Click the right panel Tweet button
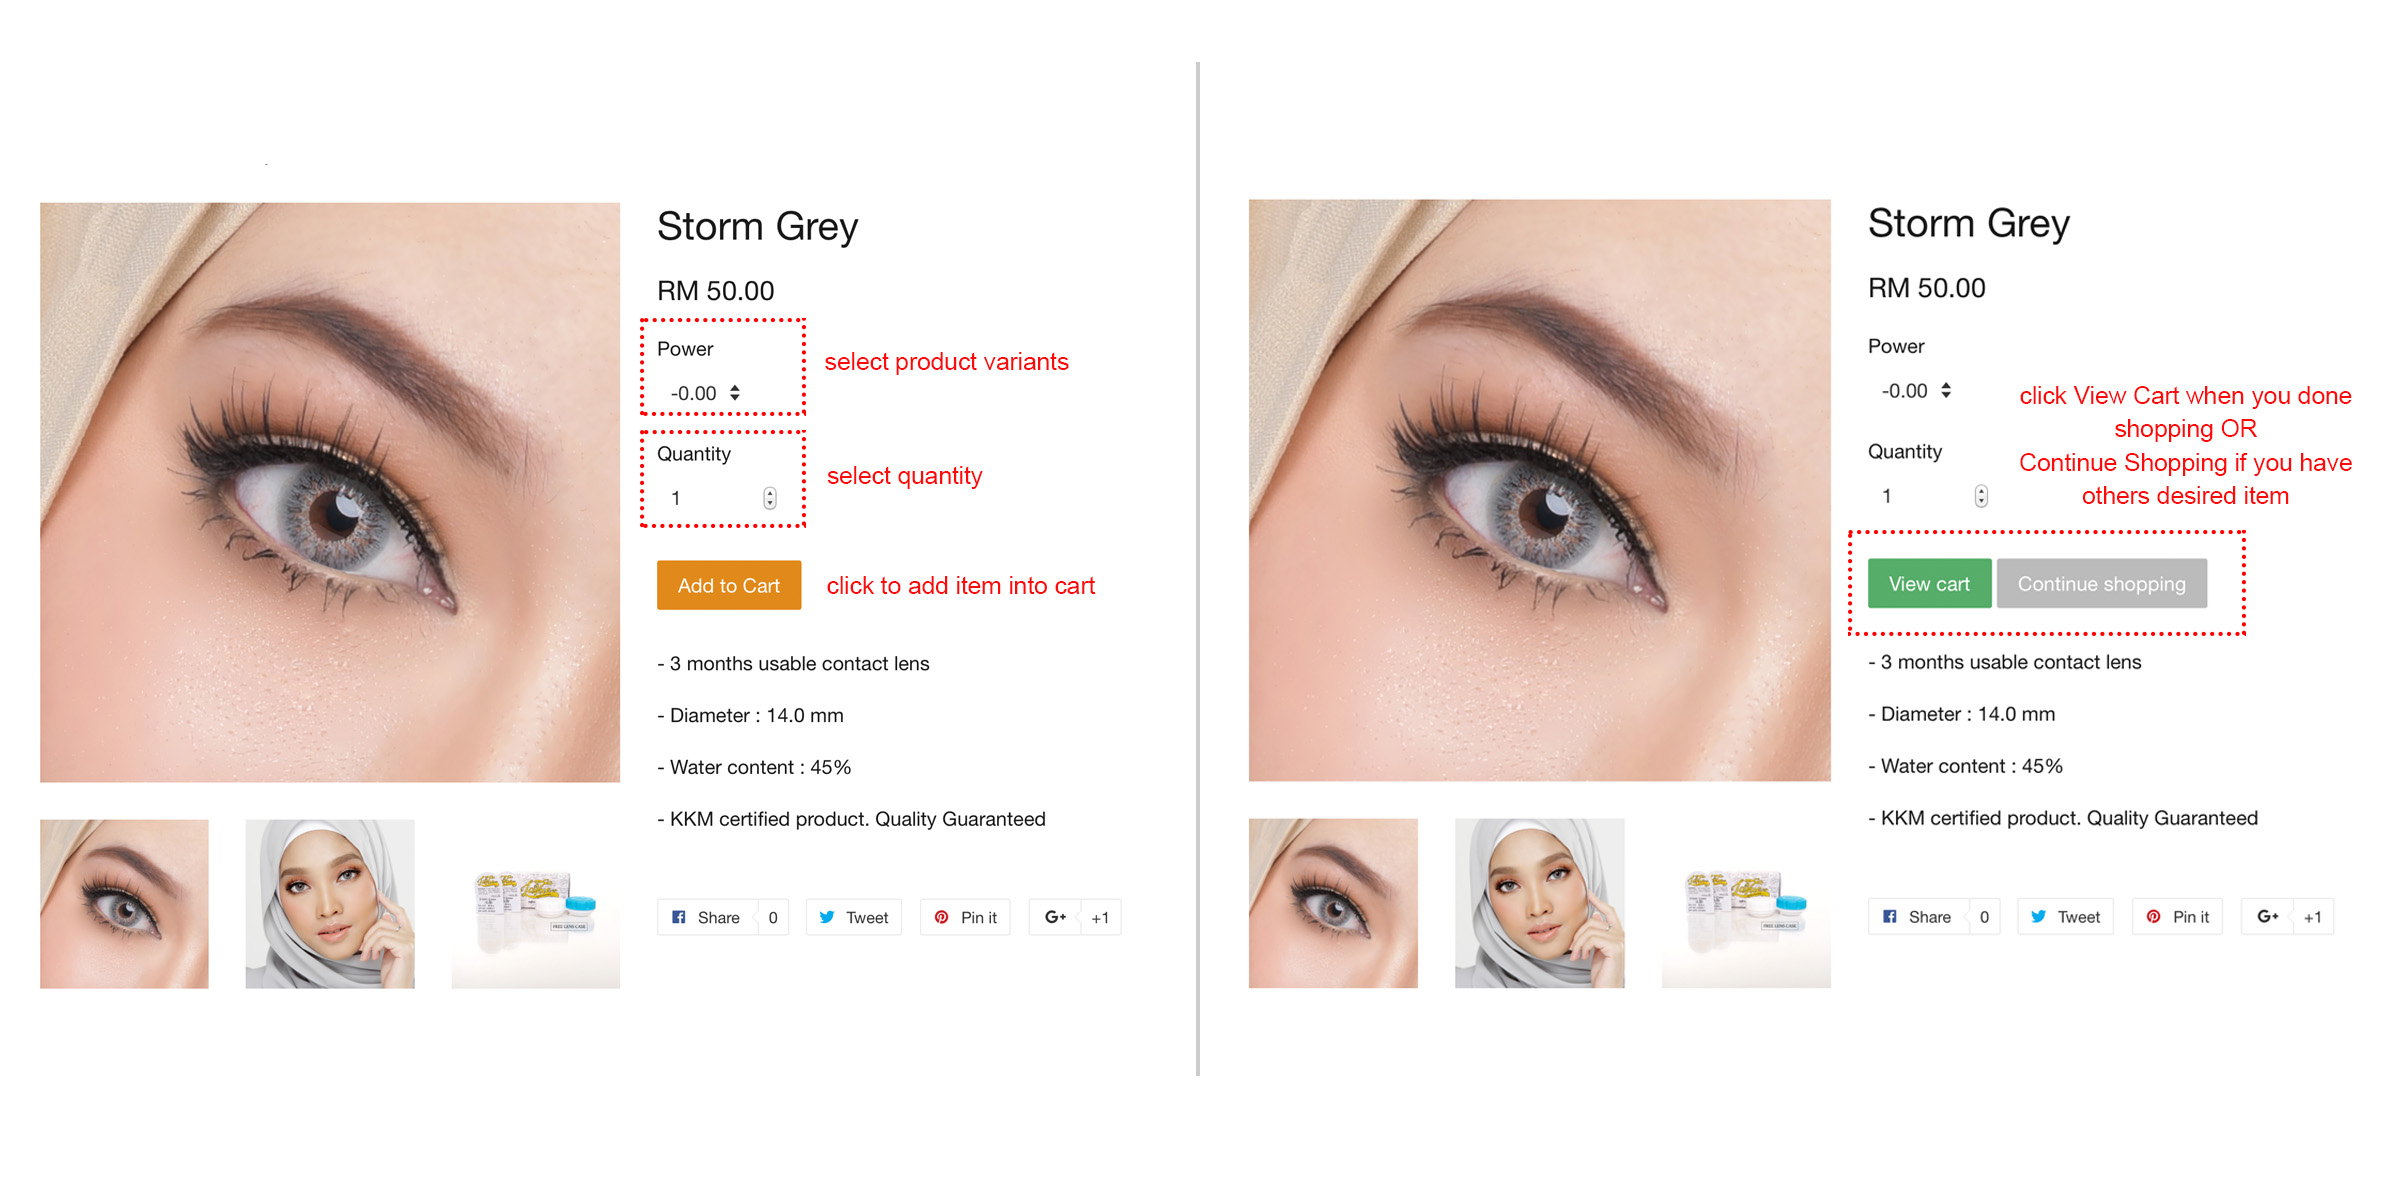2400x1200 pixels. pyautogui.click(x=2065, y=916)
